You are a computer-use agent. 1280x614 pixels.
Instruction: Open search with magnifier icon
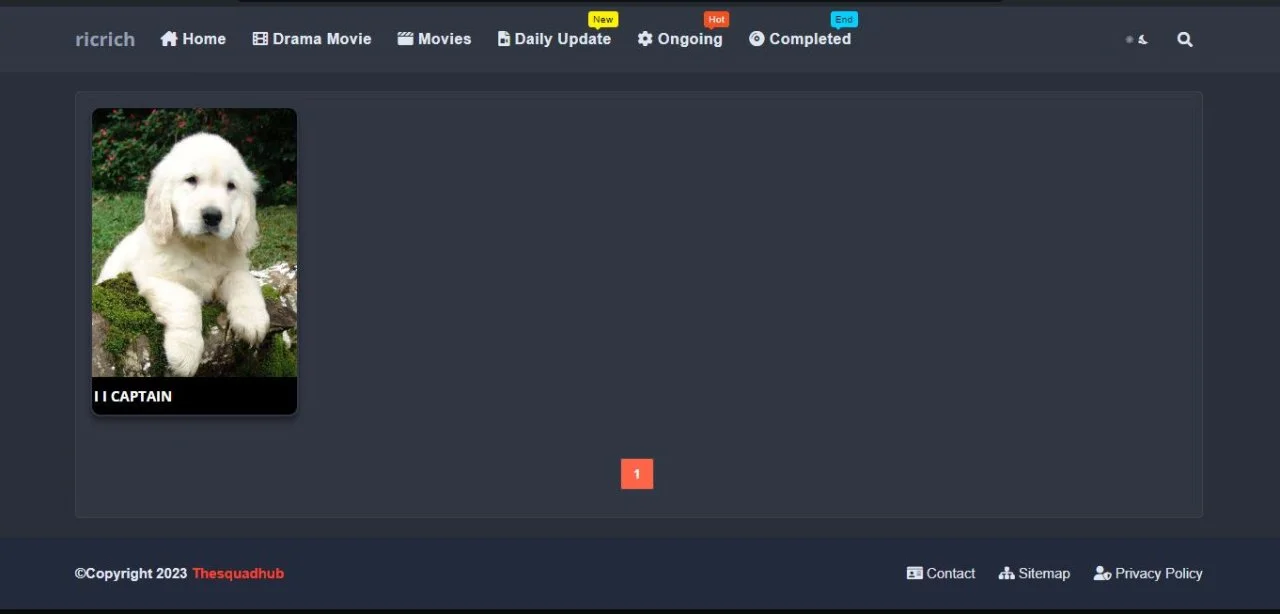click(x=1185, y=40)
